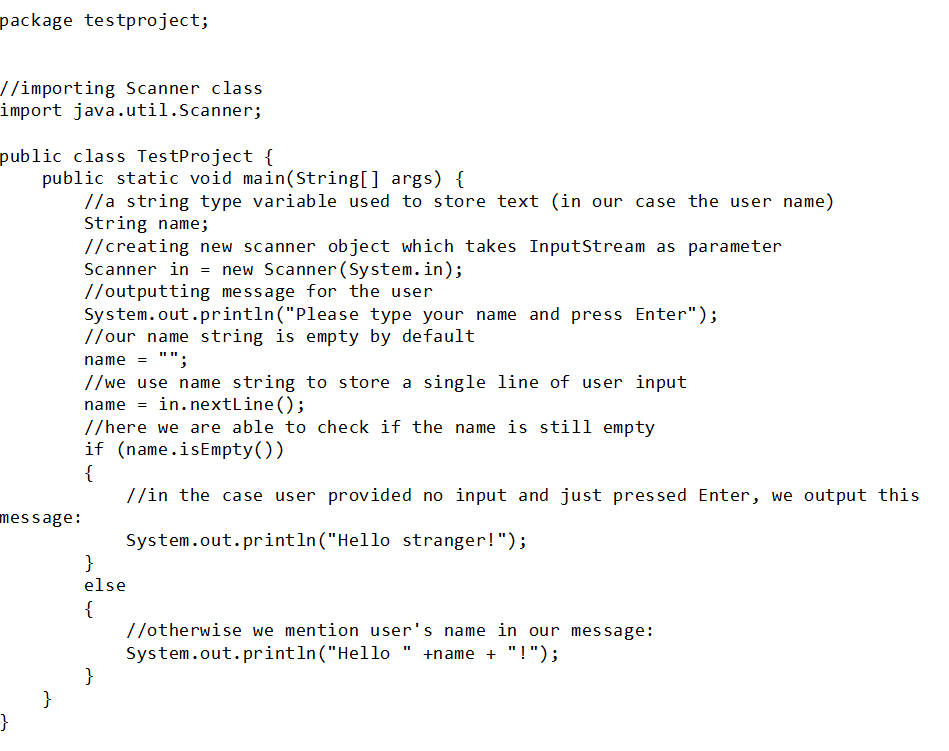Click new Scanner(System.in) expression
949x751 pixels.
(338, 269)
